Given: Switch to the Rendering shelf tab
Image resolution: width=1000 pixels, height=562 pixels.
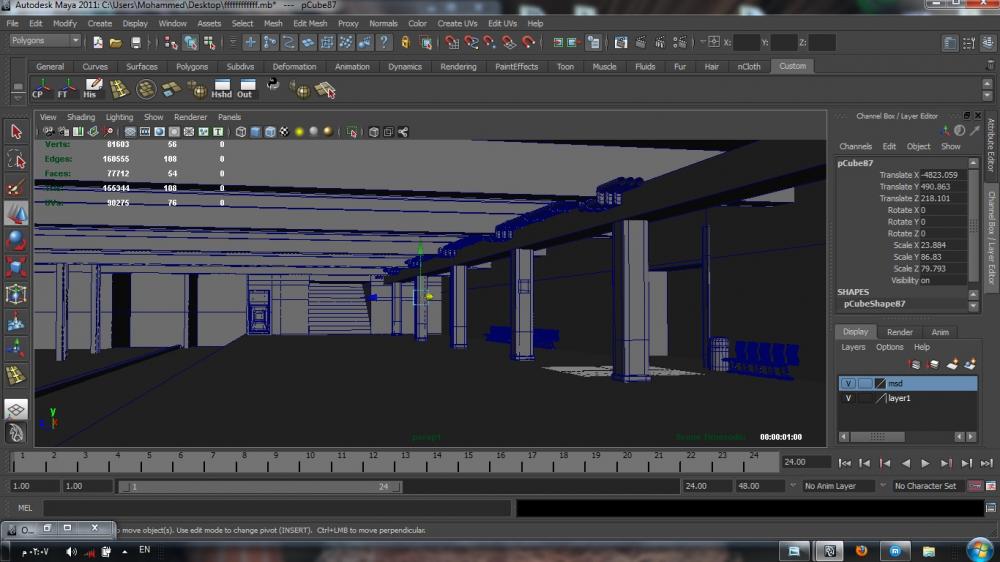Looking at the screenshot, I should pyautogui.click(x=458, y=67).
